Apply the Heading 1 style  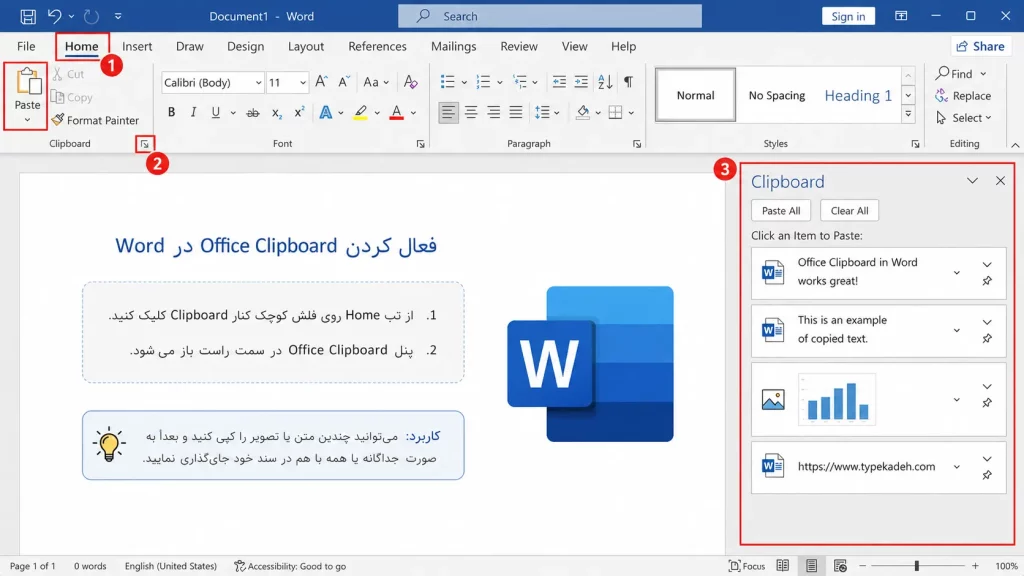(x=857, y=95)
